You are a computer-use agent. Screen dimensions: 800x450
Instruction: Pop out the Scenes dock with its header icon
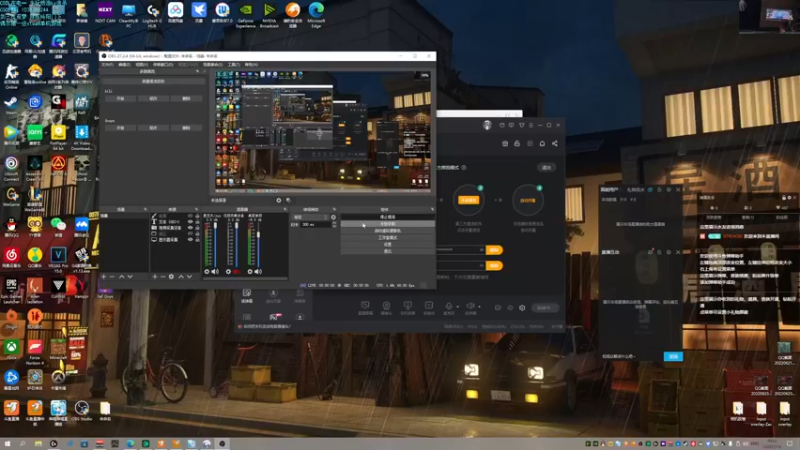click(145, 209)
